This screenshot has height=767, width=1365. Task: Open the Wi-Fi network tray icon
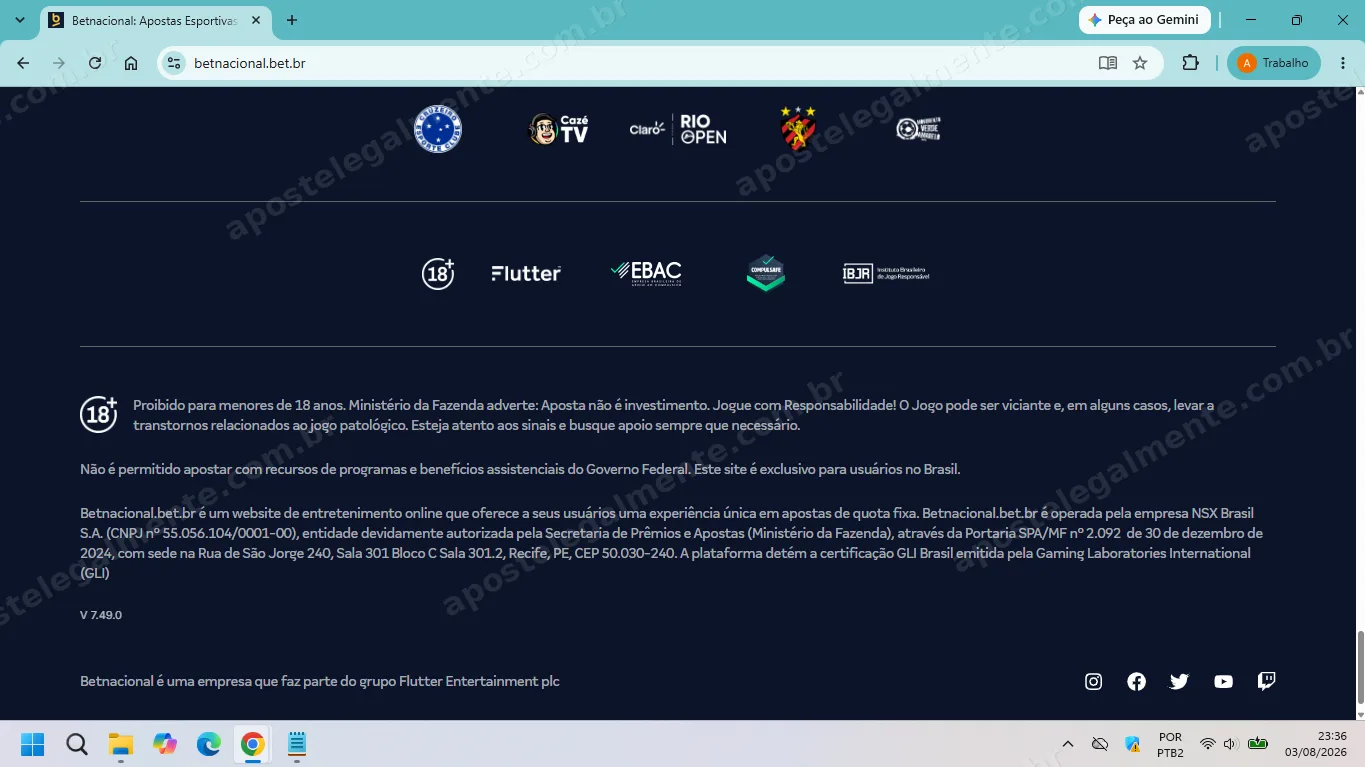[x=1207, y=744]
